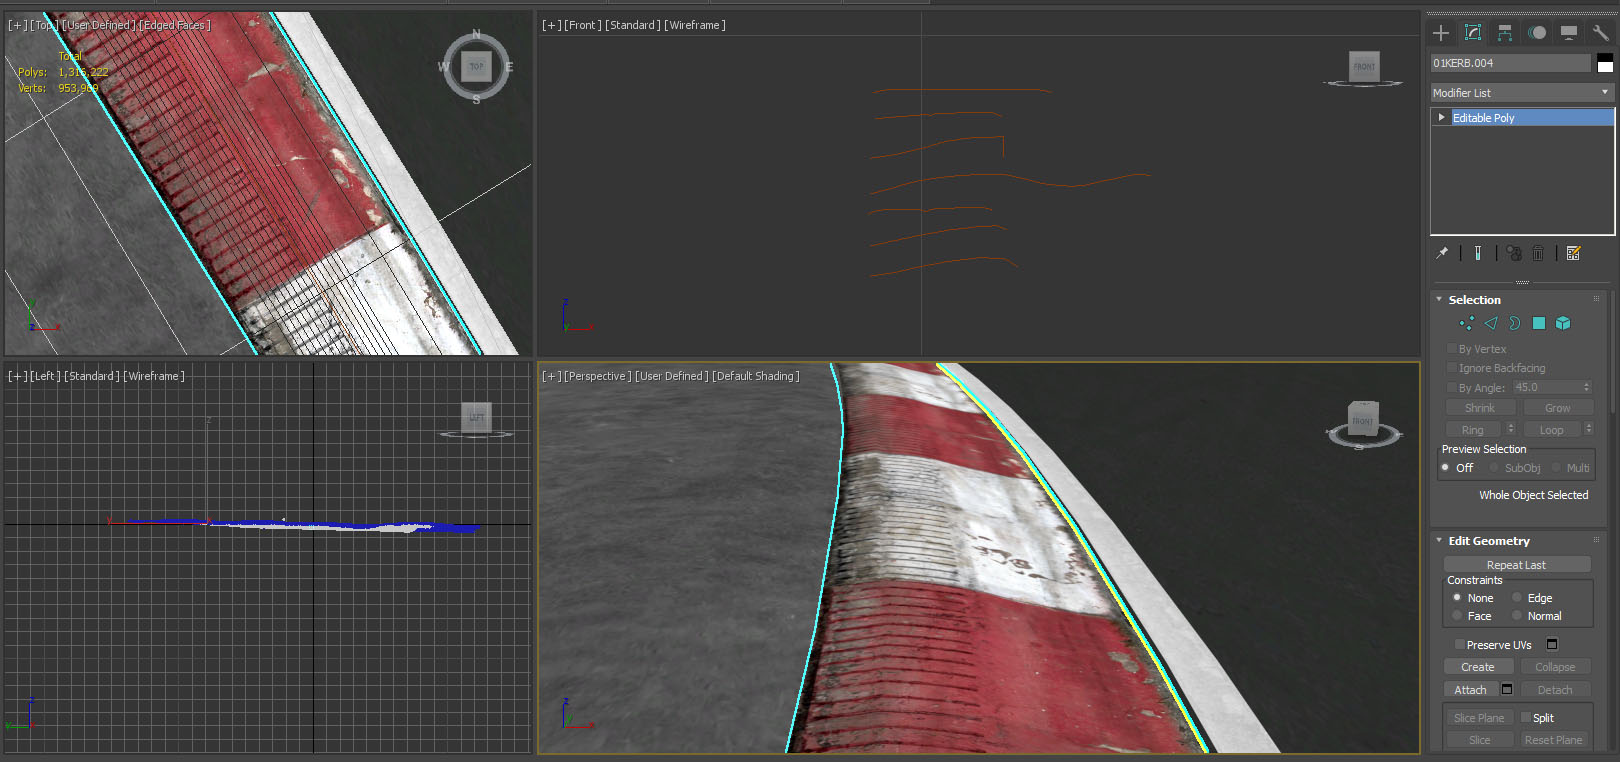
Task: Open Configure Modifier Sets icon
Action: (1573, 253)
